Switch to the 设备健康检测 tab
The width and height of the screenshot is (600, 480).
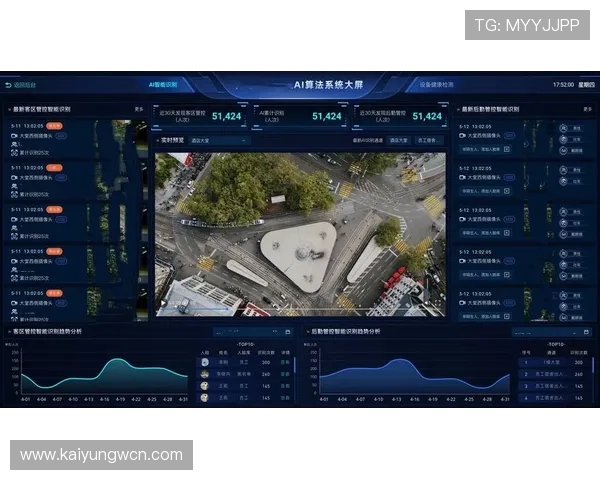click(x=436, y=85)
